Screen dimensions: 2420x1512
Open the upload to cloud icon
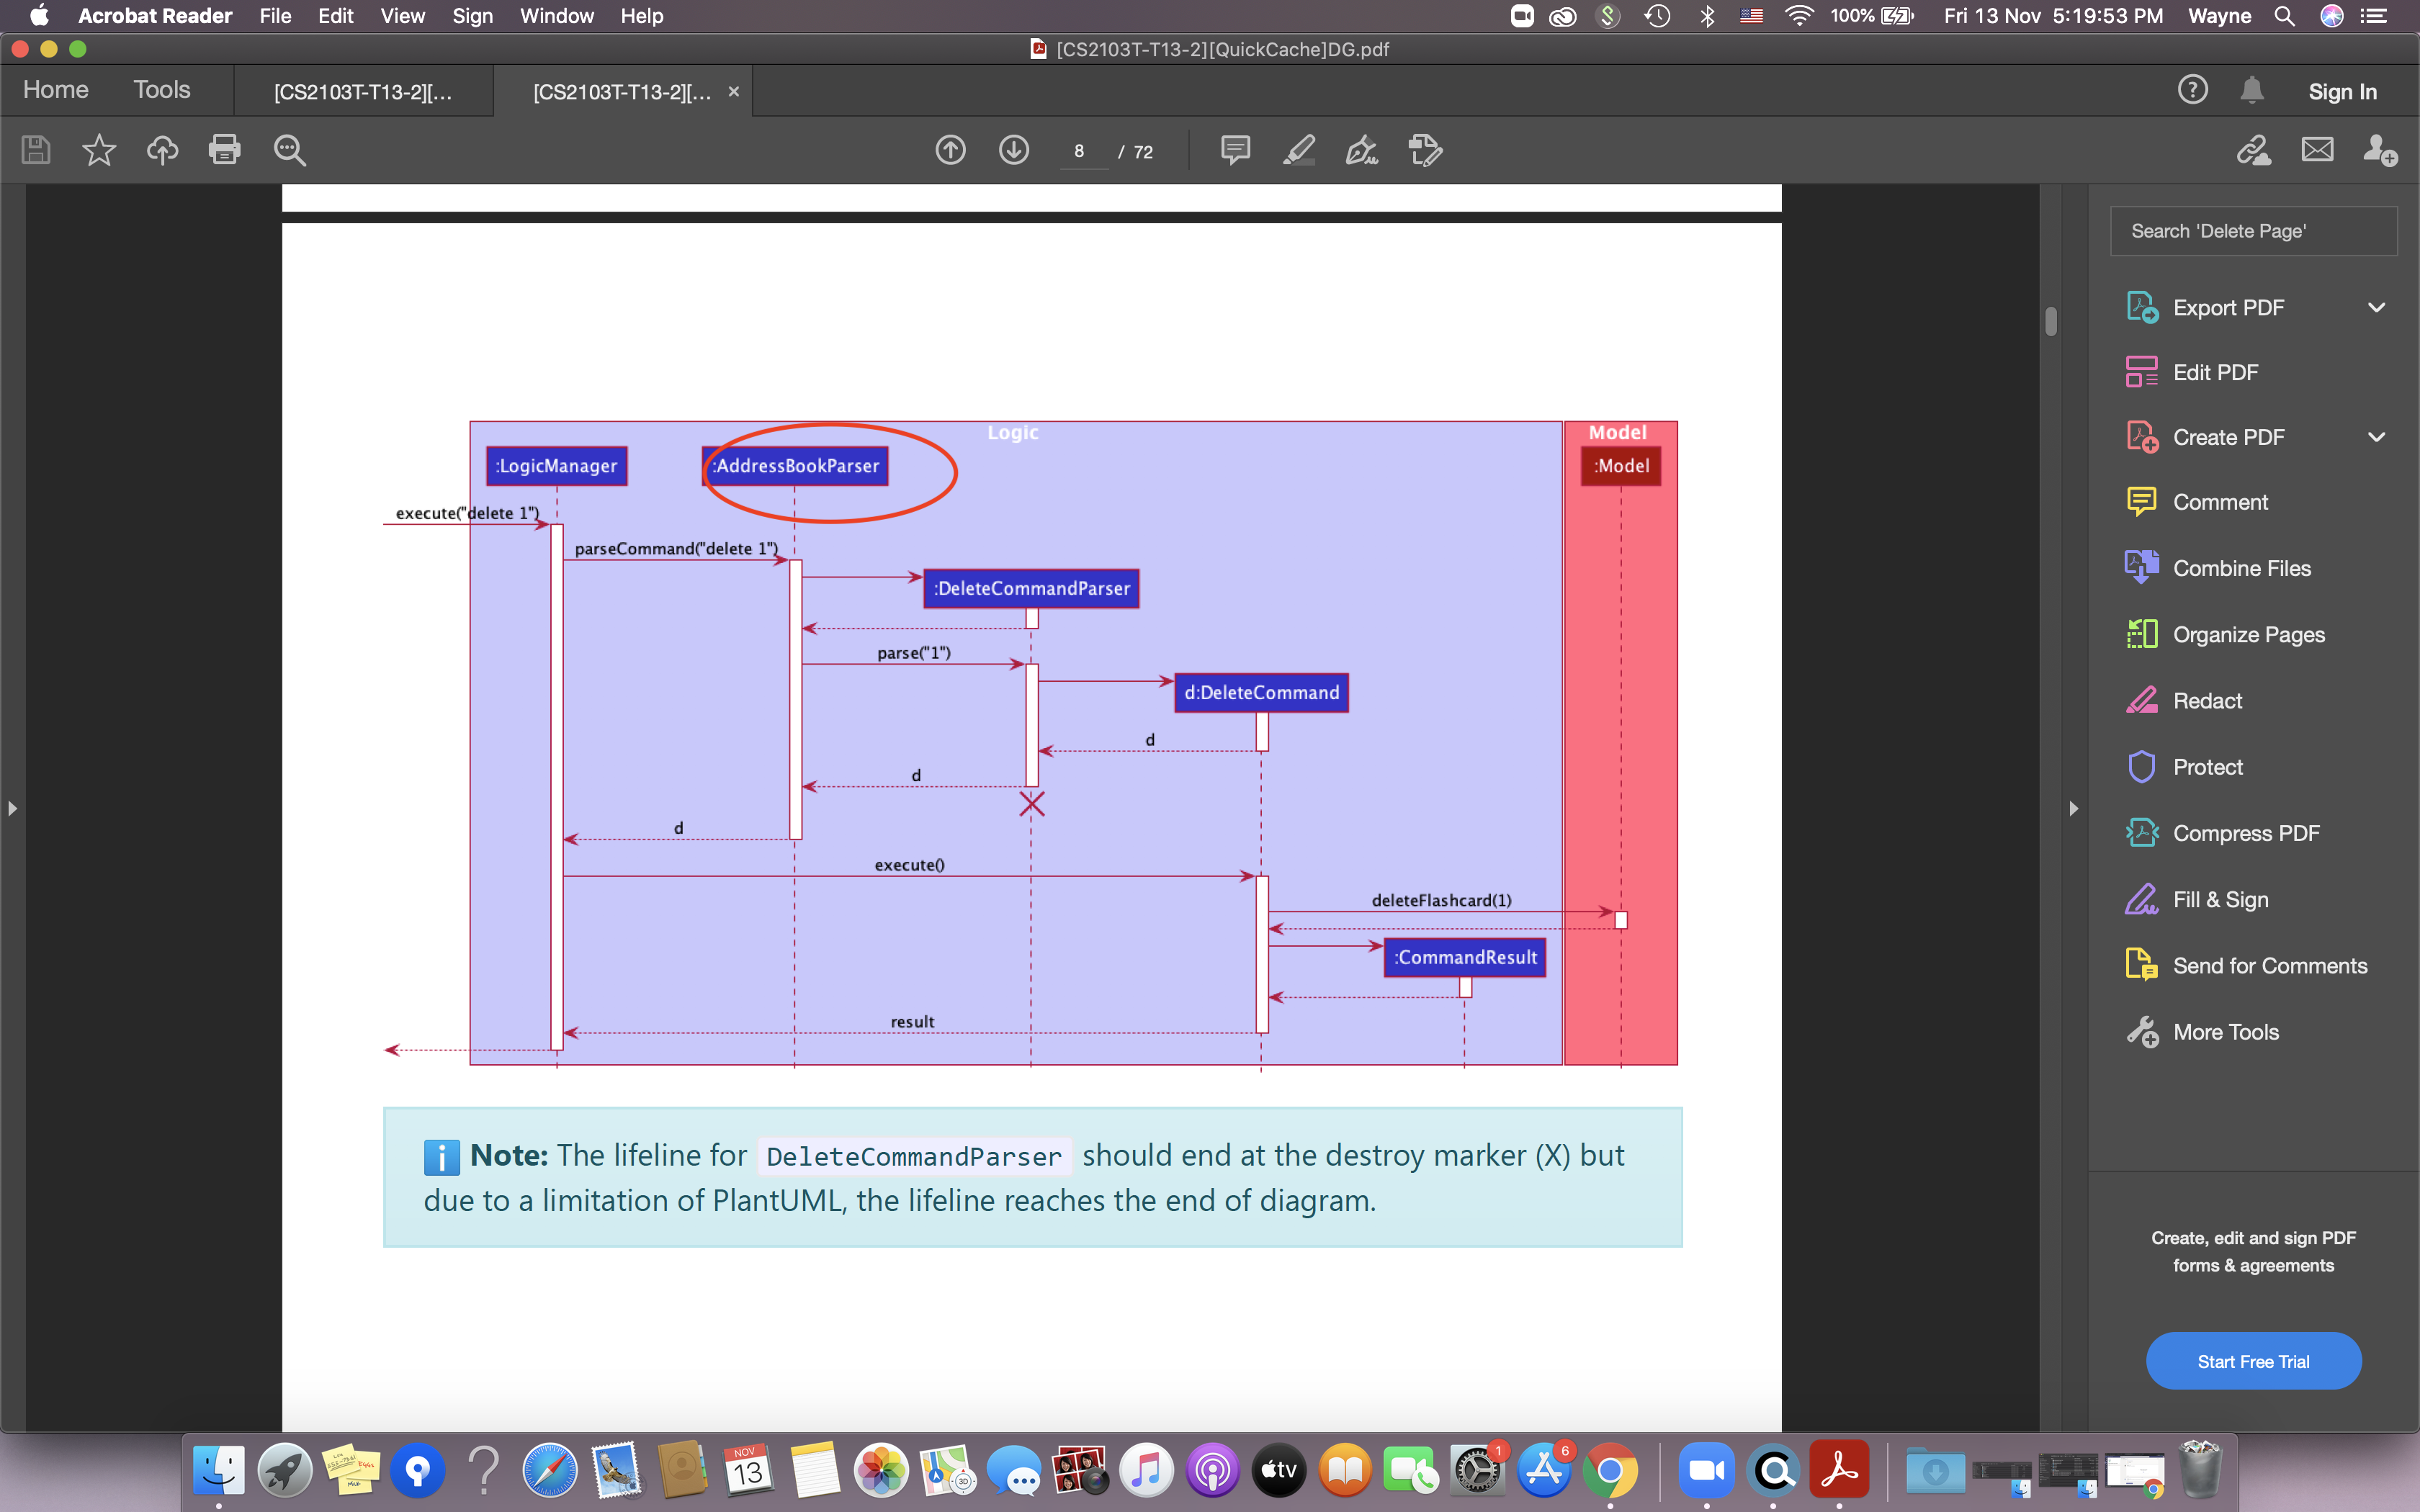tap(162, 150)
